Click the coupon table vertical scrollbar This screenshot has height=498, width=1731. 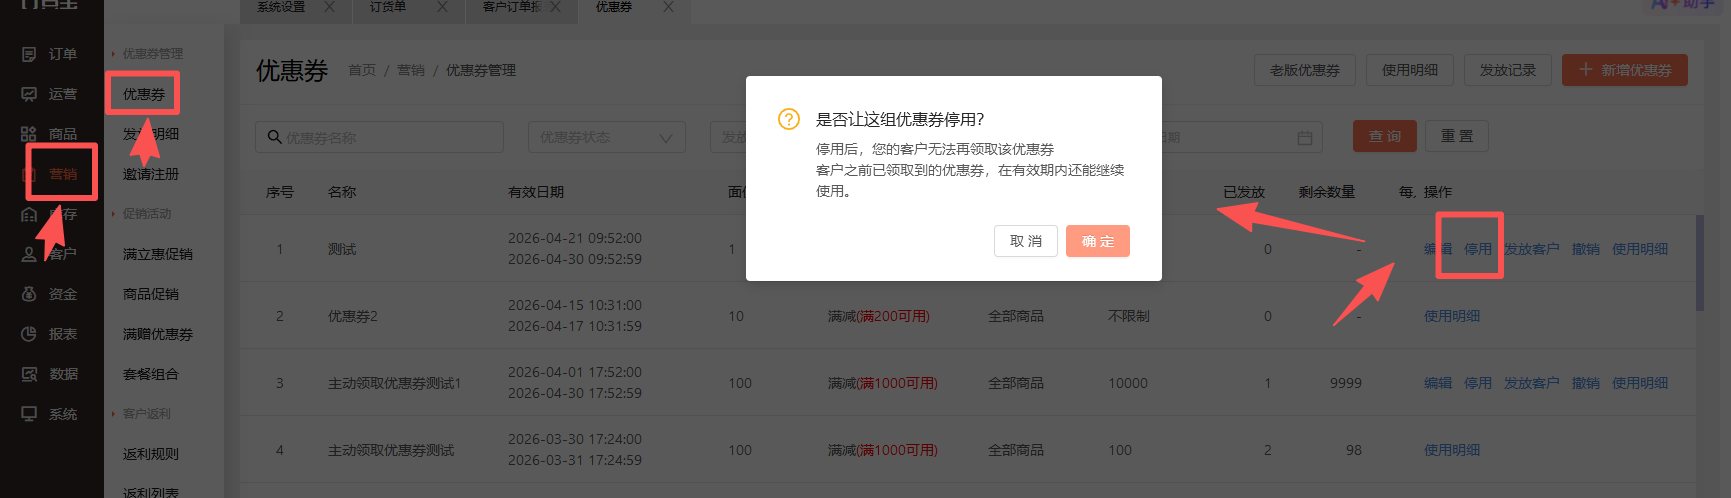[1700, 263]
